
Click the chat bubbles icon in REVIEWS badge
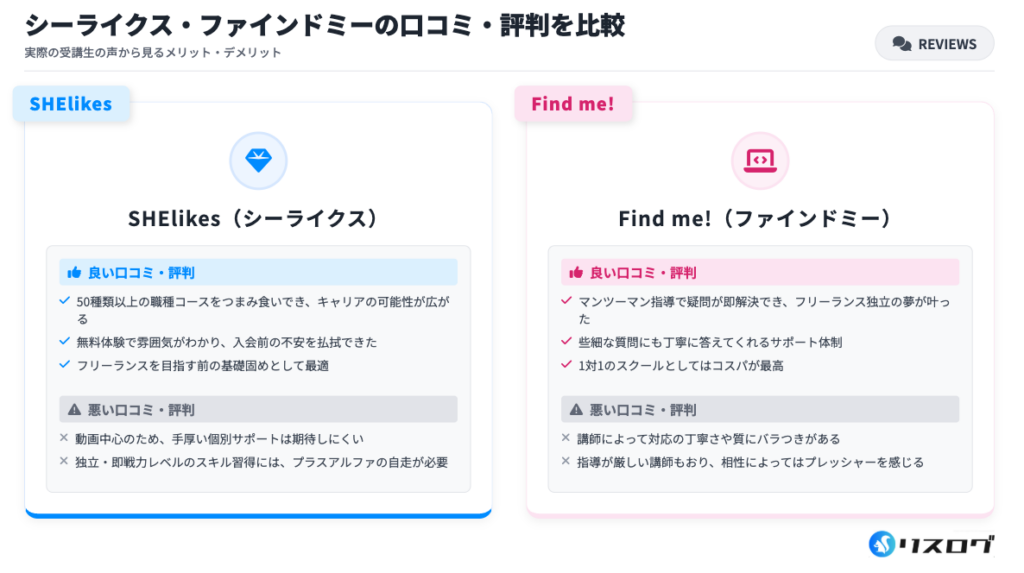(x=901, y=44)
